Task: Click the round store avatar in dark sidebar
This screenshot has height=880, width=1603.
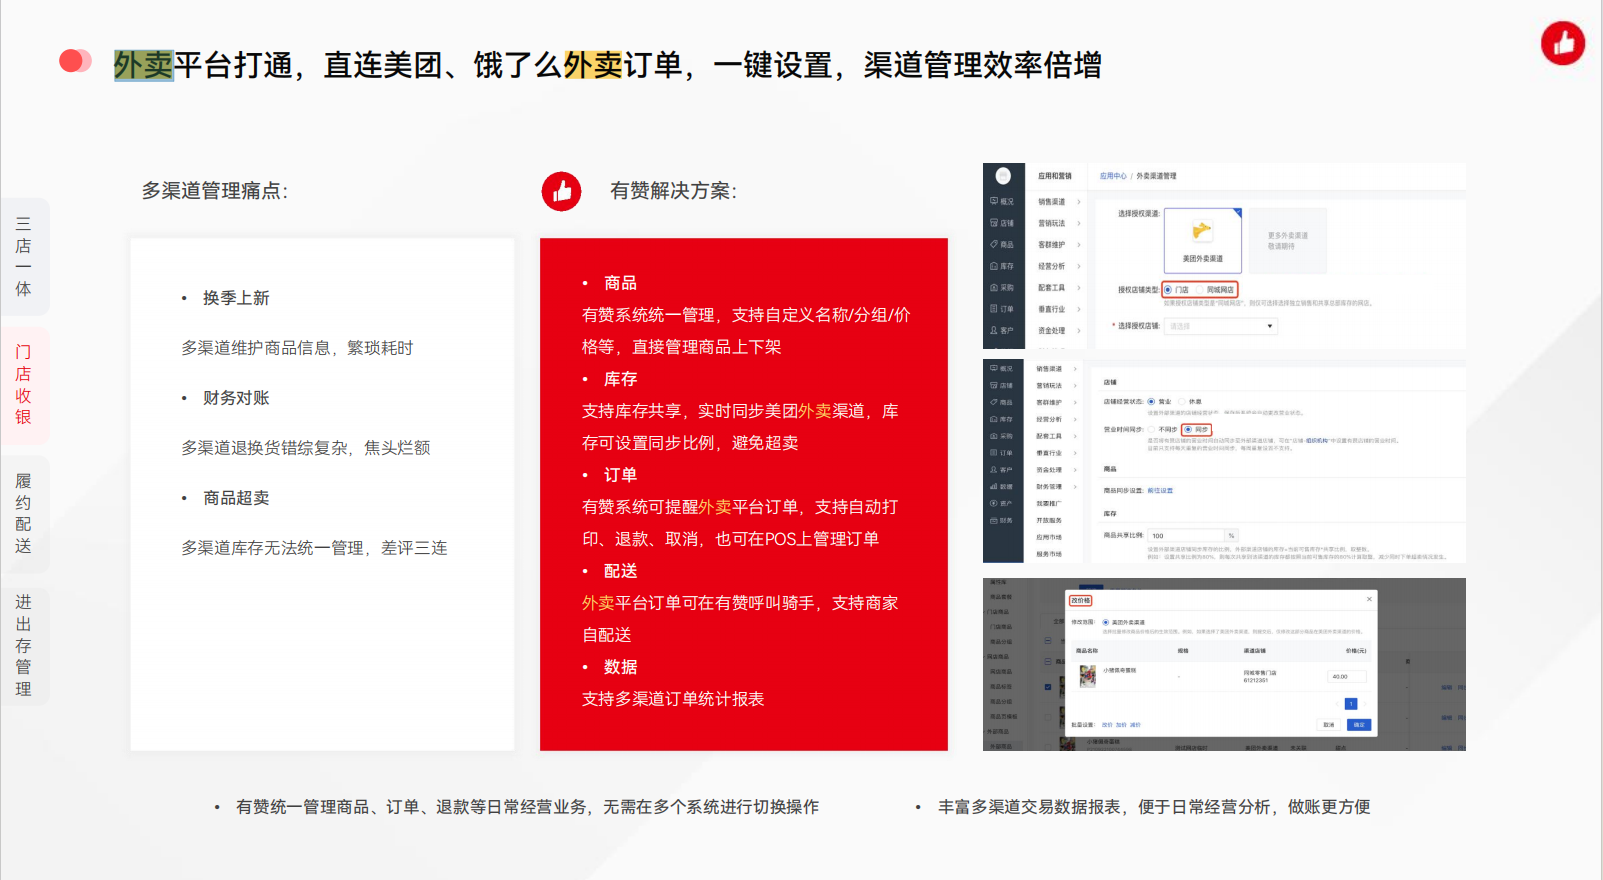Action: (1003, 176)
